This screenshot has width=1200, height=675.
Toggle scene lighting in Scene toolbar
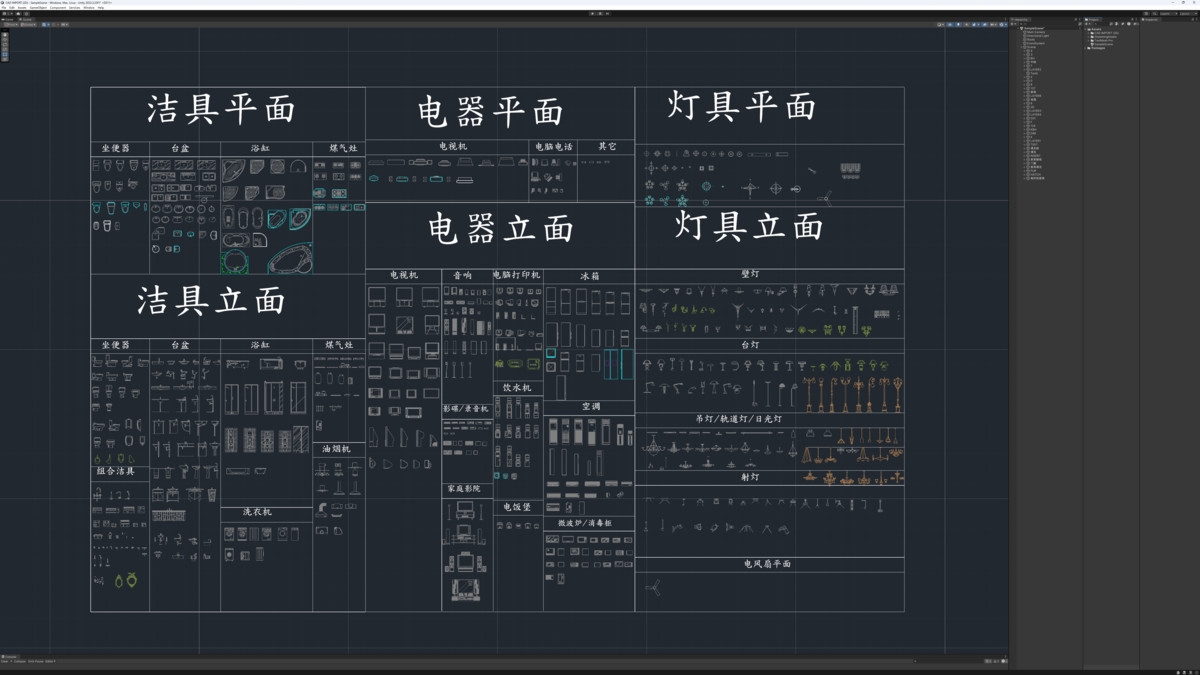point(958,24)
